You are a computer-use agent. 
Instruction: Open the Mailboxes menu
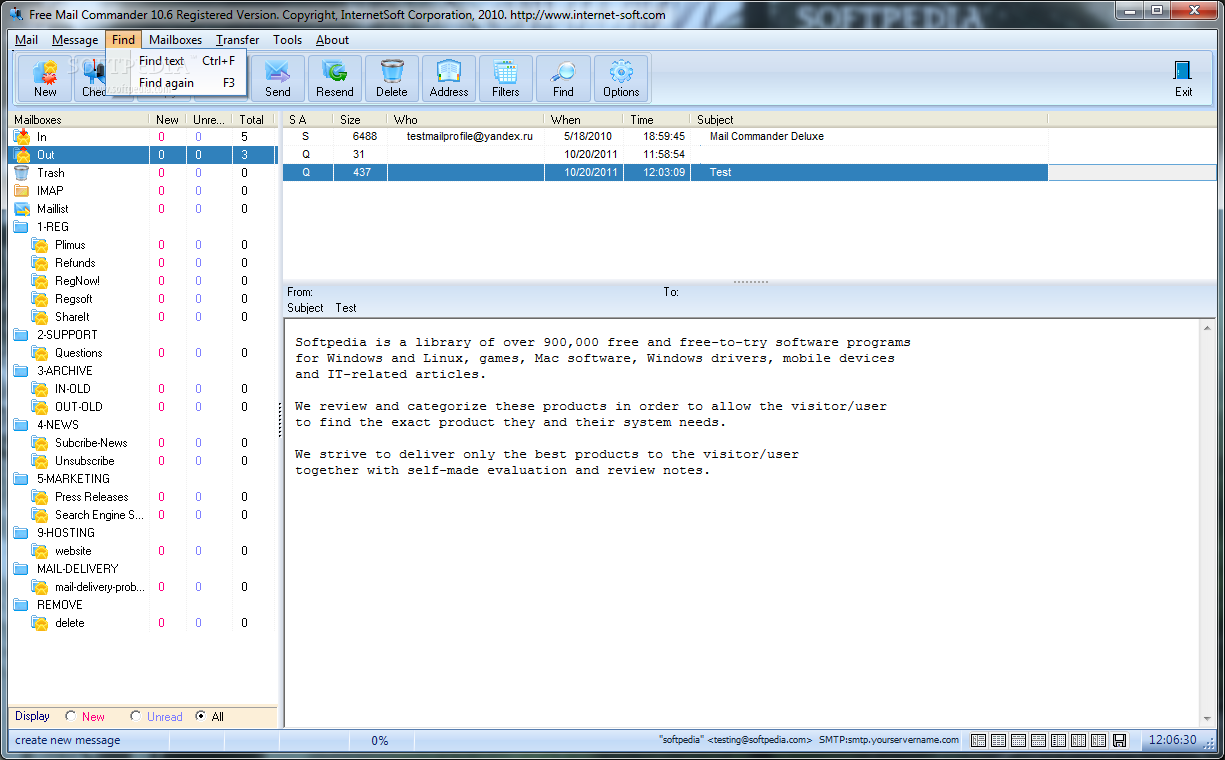[175, 40]
